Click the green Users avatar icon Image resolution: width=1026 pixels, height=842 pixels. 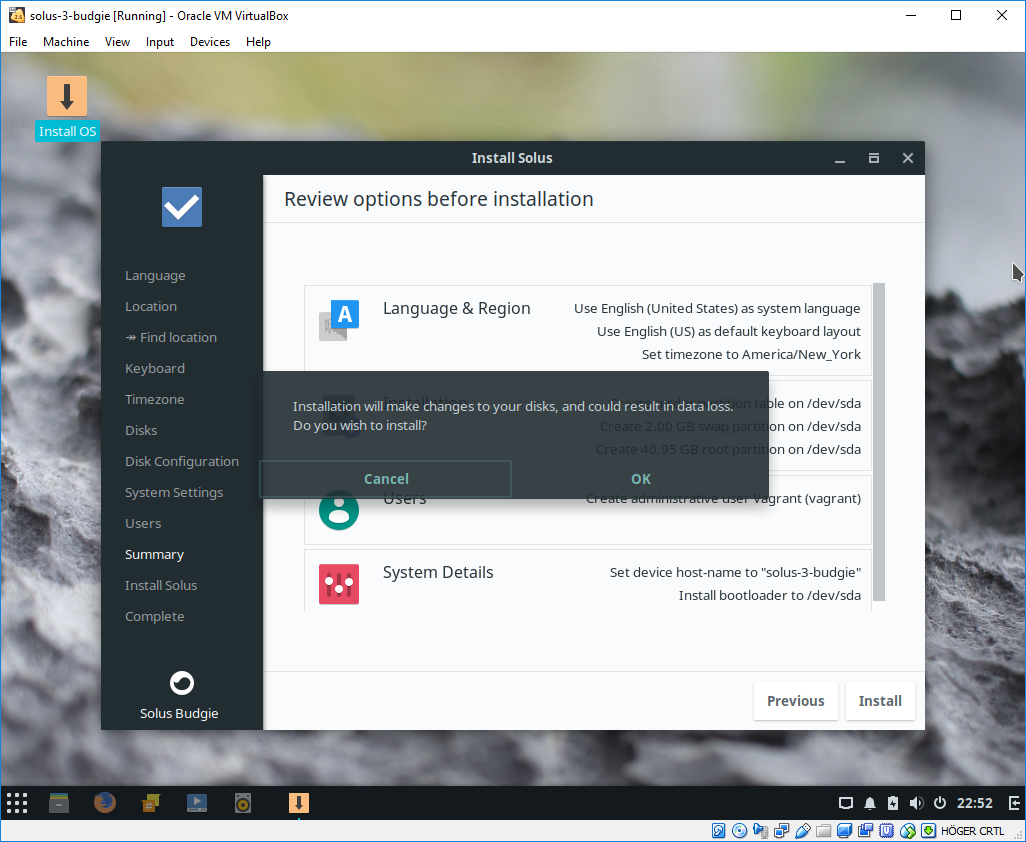tap(339, 510)
